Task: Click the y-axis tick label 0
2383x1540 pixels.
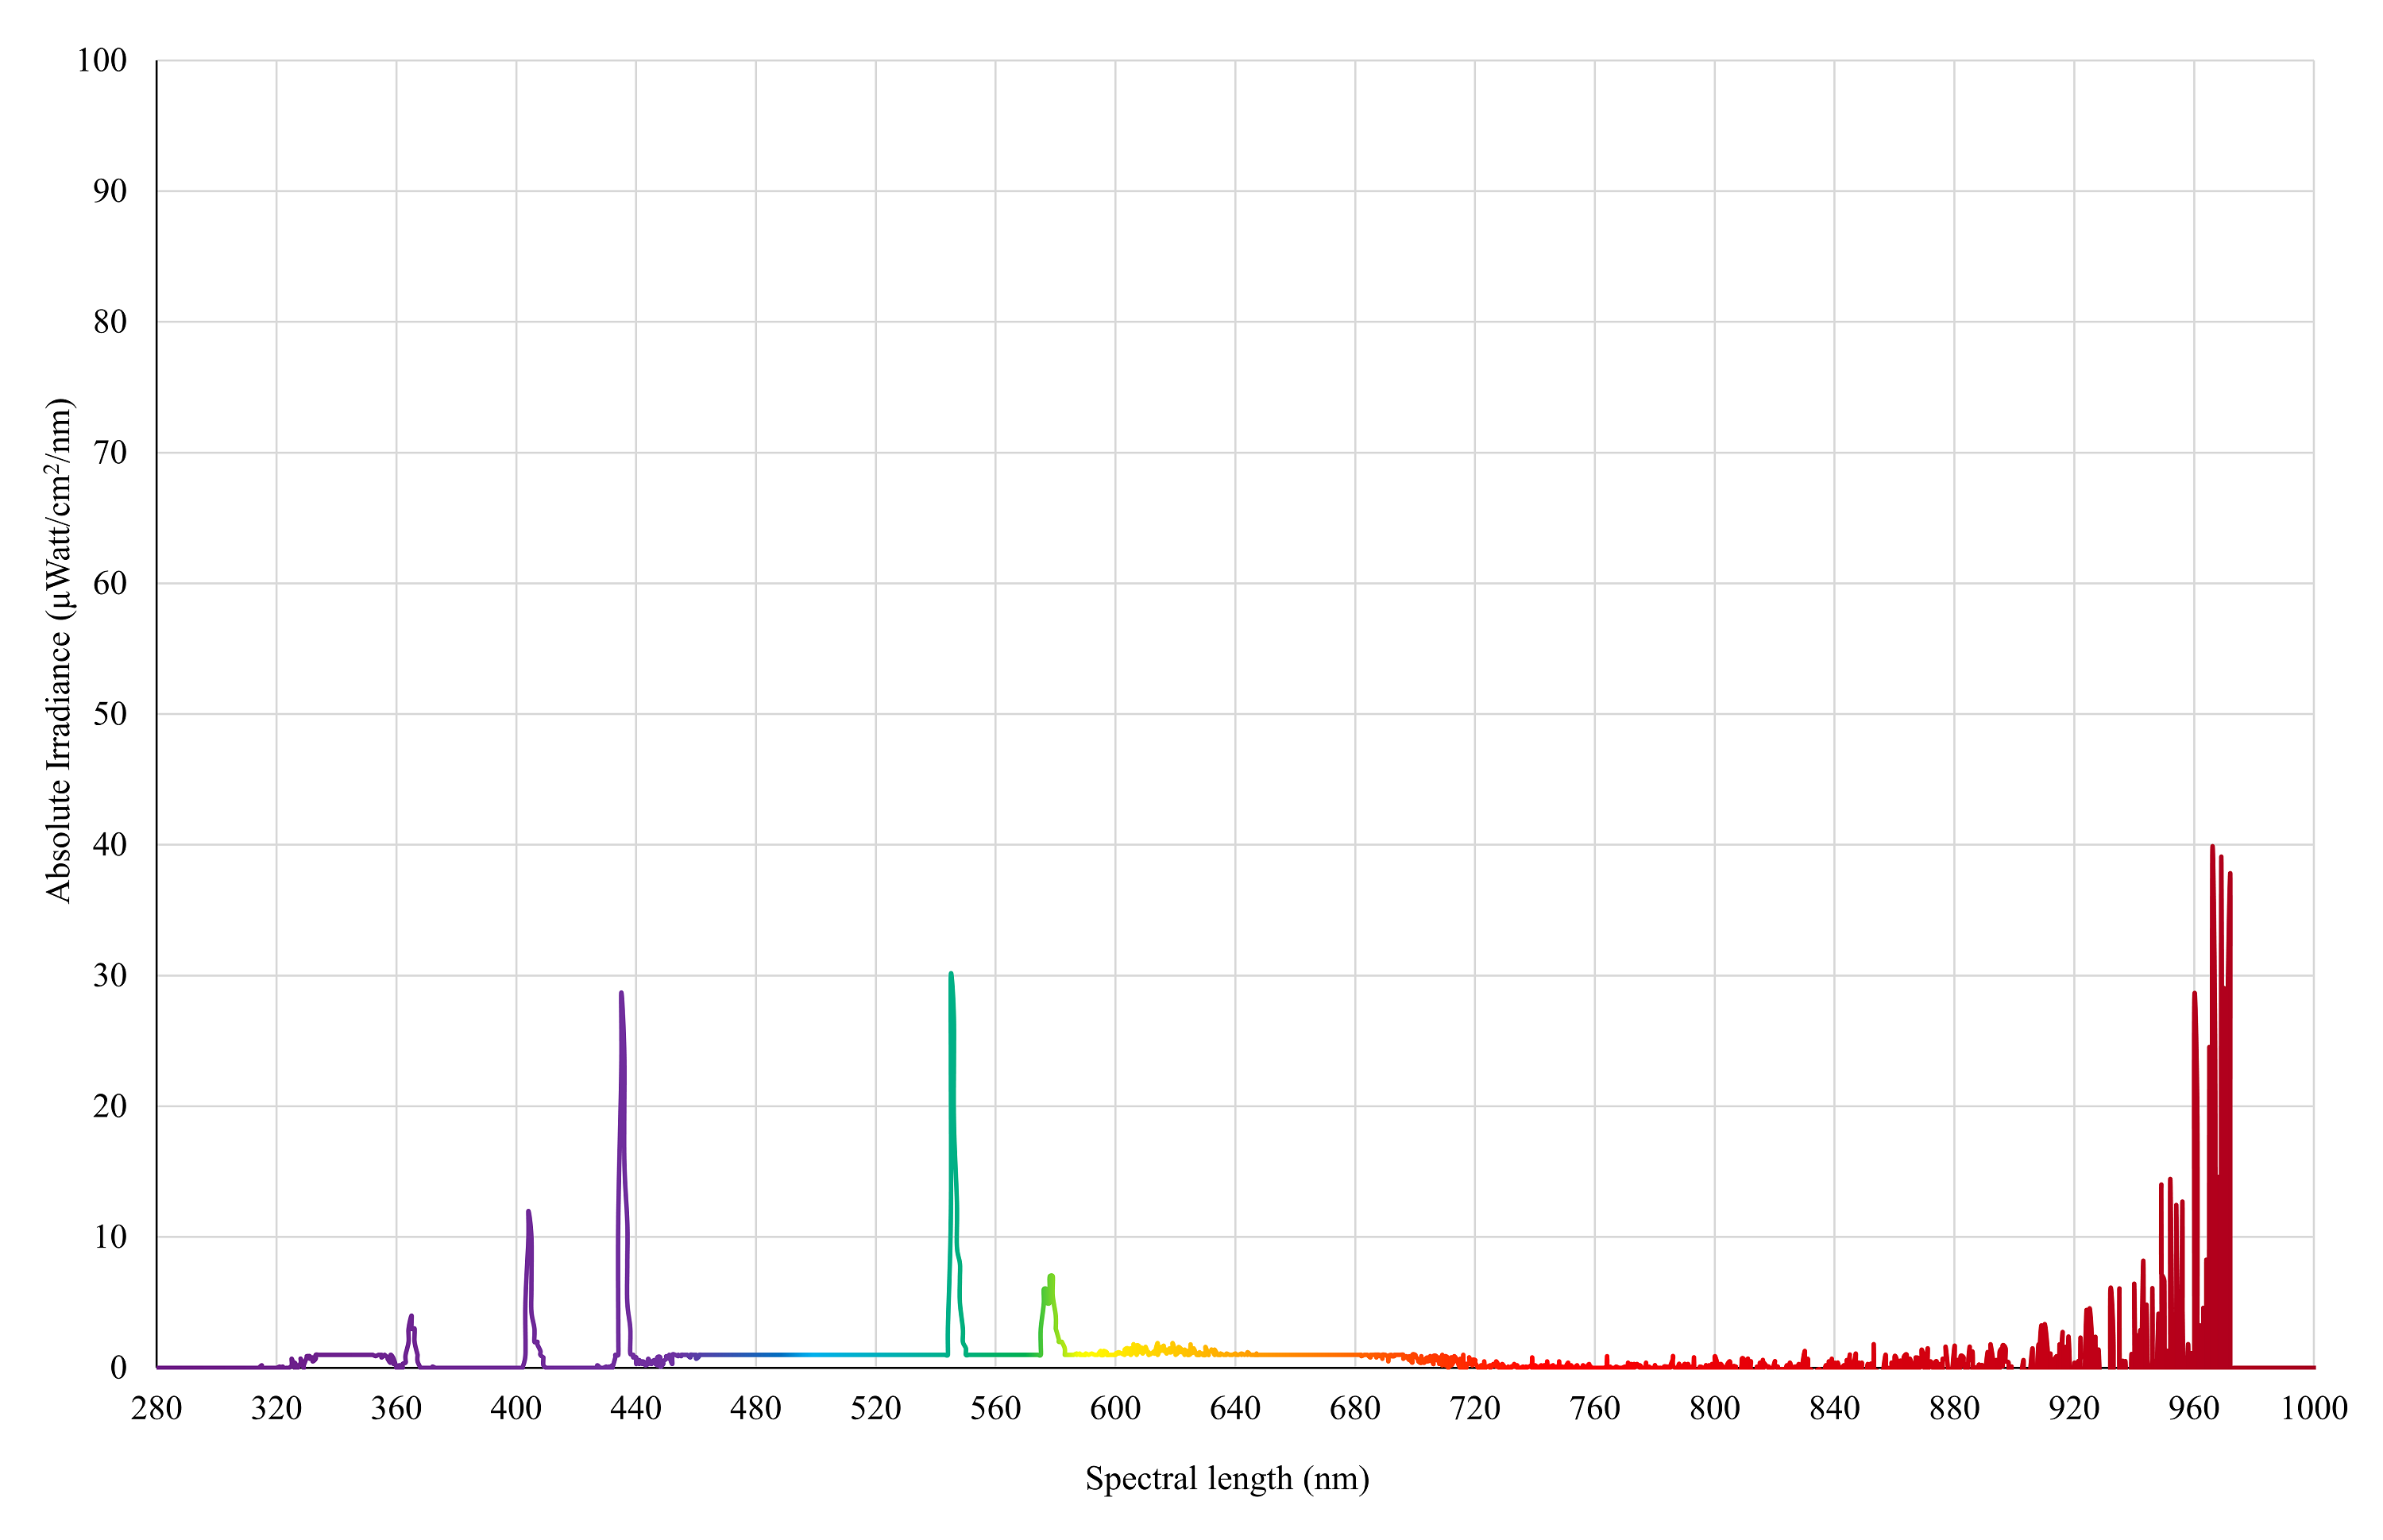Action: tap(118, 1368)
